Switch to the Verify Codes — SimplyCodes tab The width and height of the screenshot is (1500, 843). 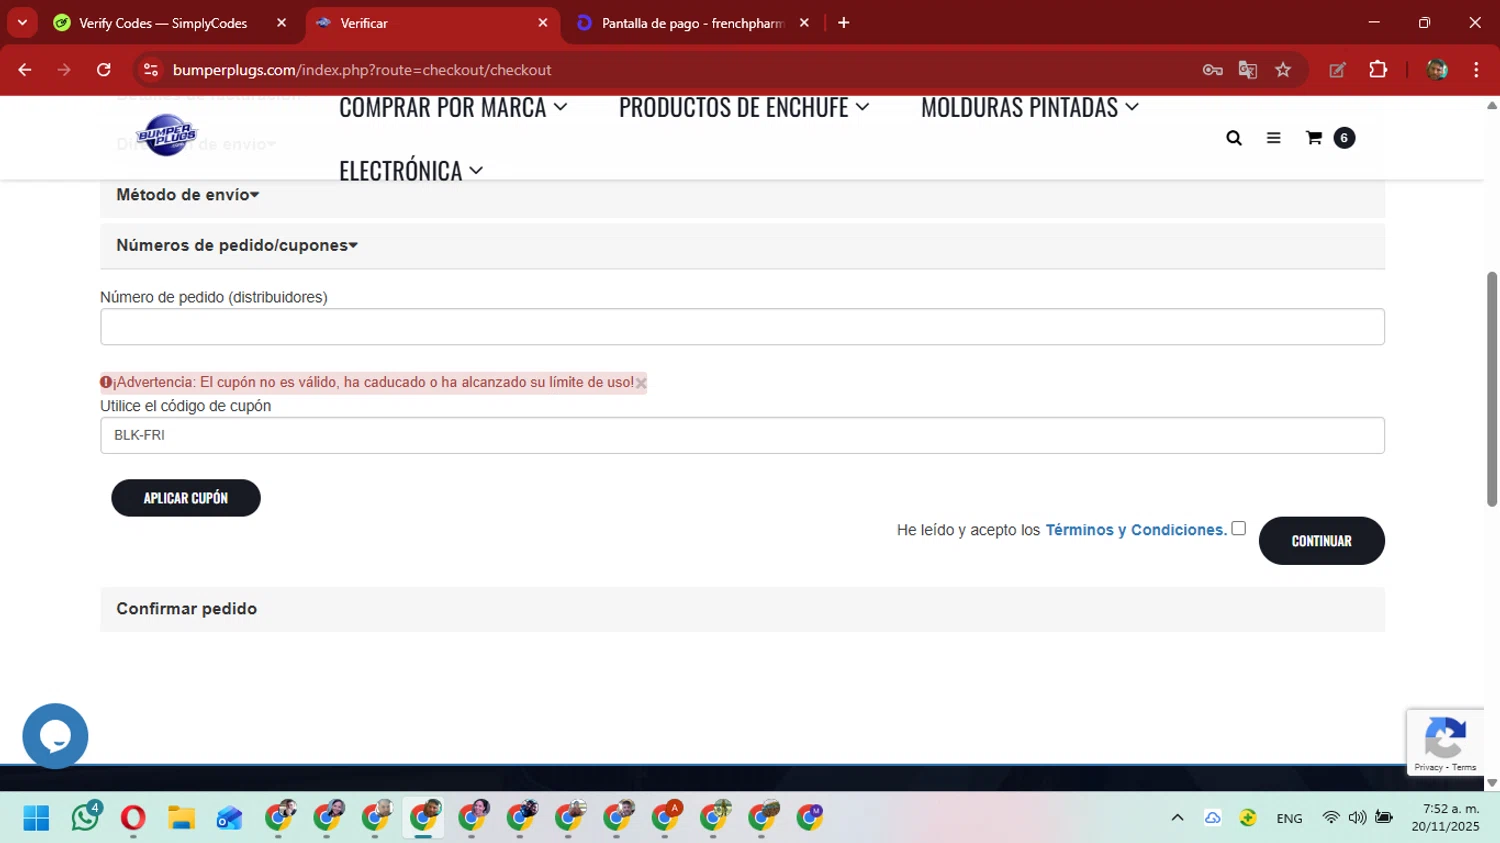(163, 23)
